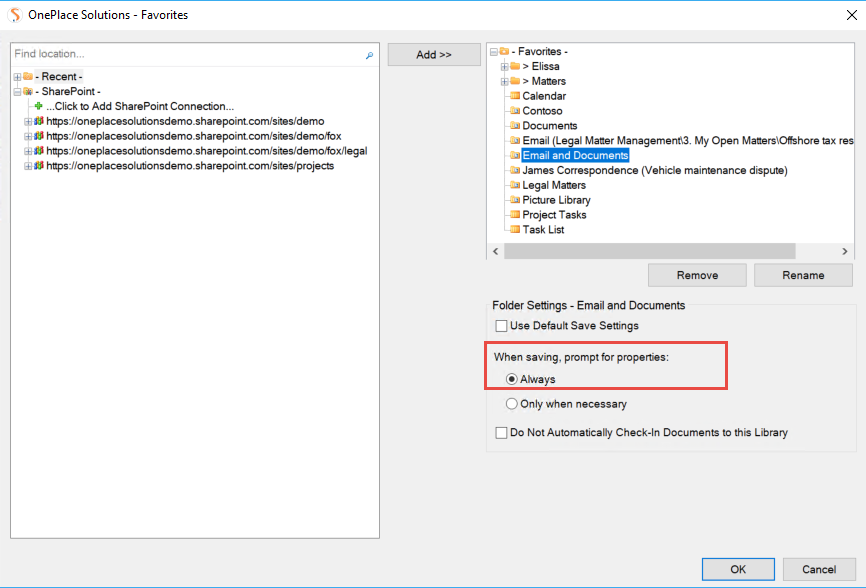Select the sites/projects URL
866x588 pixels.
pyautogui.click(x=190, y=166)
